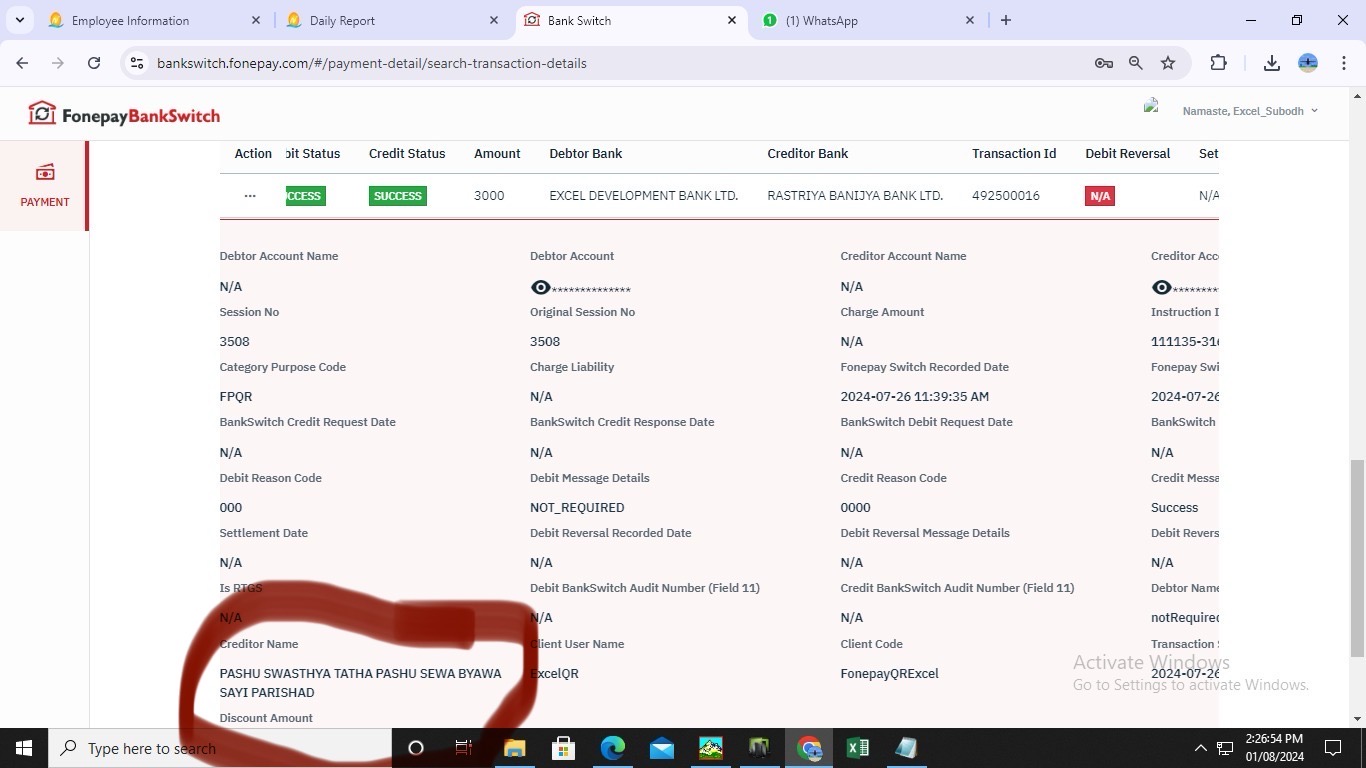Image resolution: width=1366 pixels, height=768 pixels.
Task: Select the transaction ID 492500016 cell
Action: (x=1006, y=196)
